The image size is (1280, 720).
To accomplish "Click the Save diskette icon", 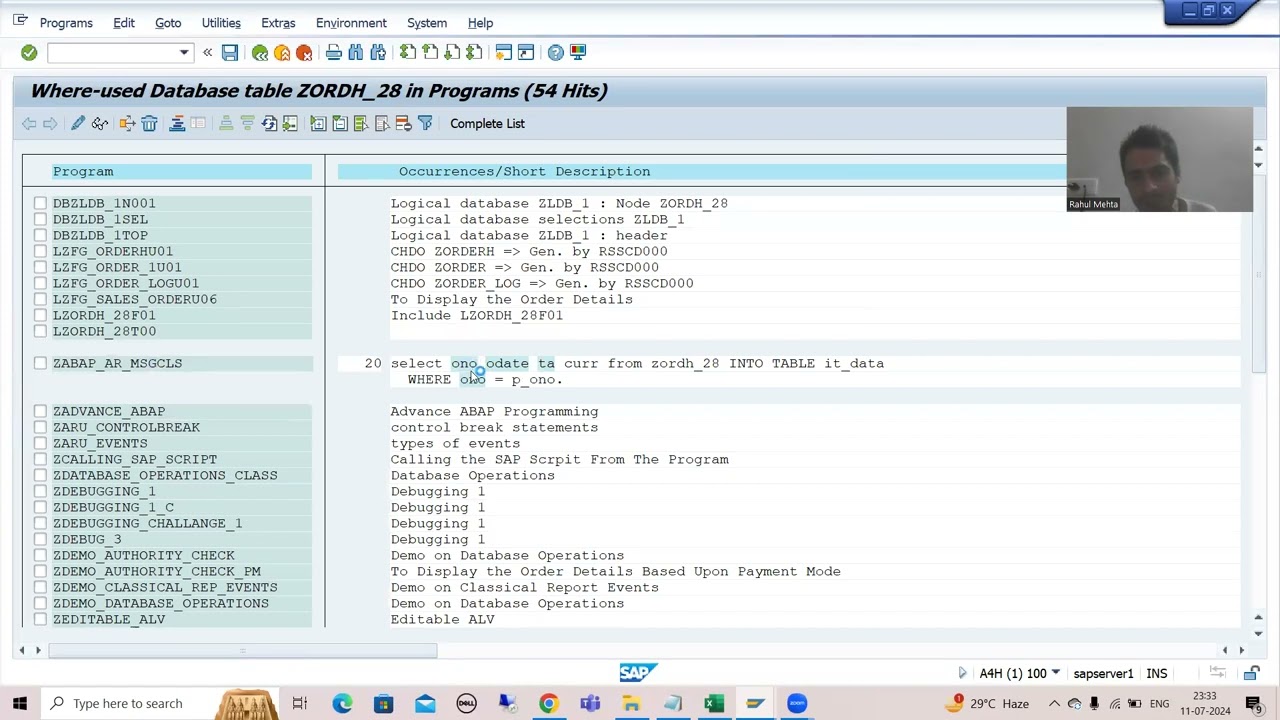I will tap(230, 52).
